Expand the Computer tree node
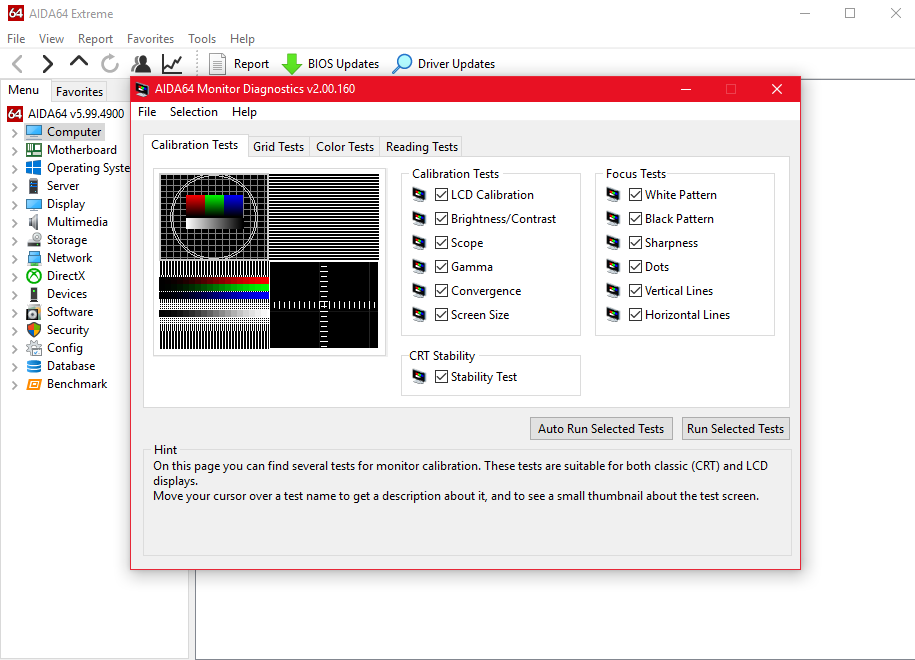Viewport: 915px width, 660px height. [15, 132]
